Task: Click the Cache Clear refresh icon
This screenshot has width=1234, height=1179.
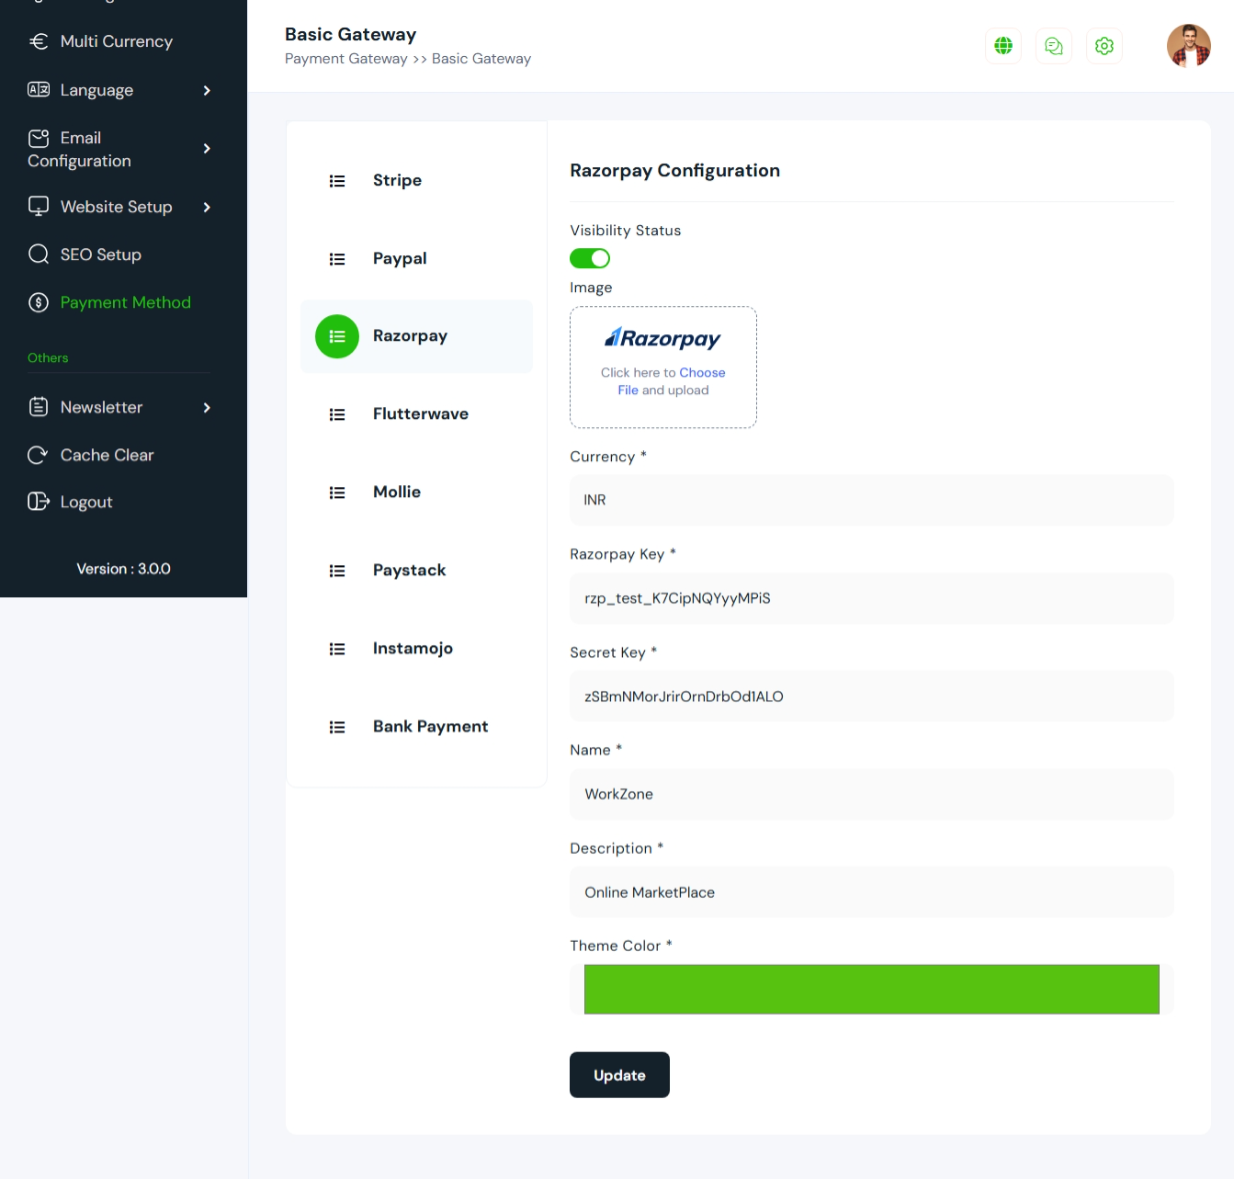Action: (39, 455)
